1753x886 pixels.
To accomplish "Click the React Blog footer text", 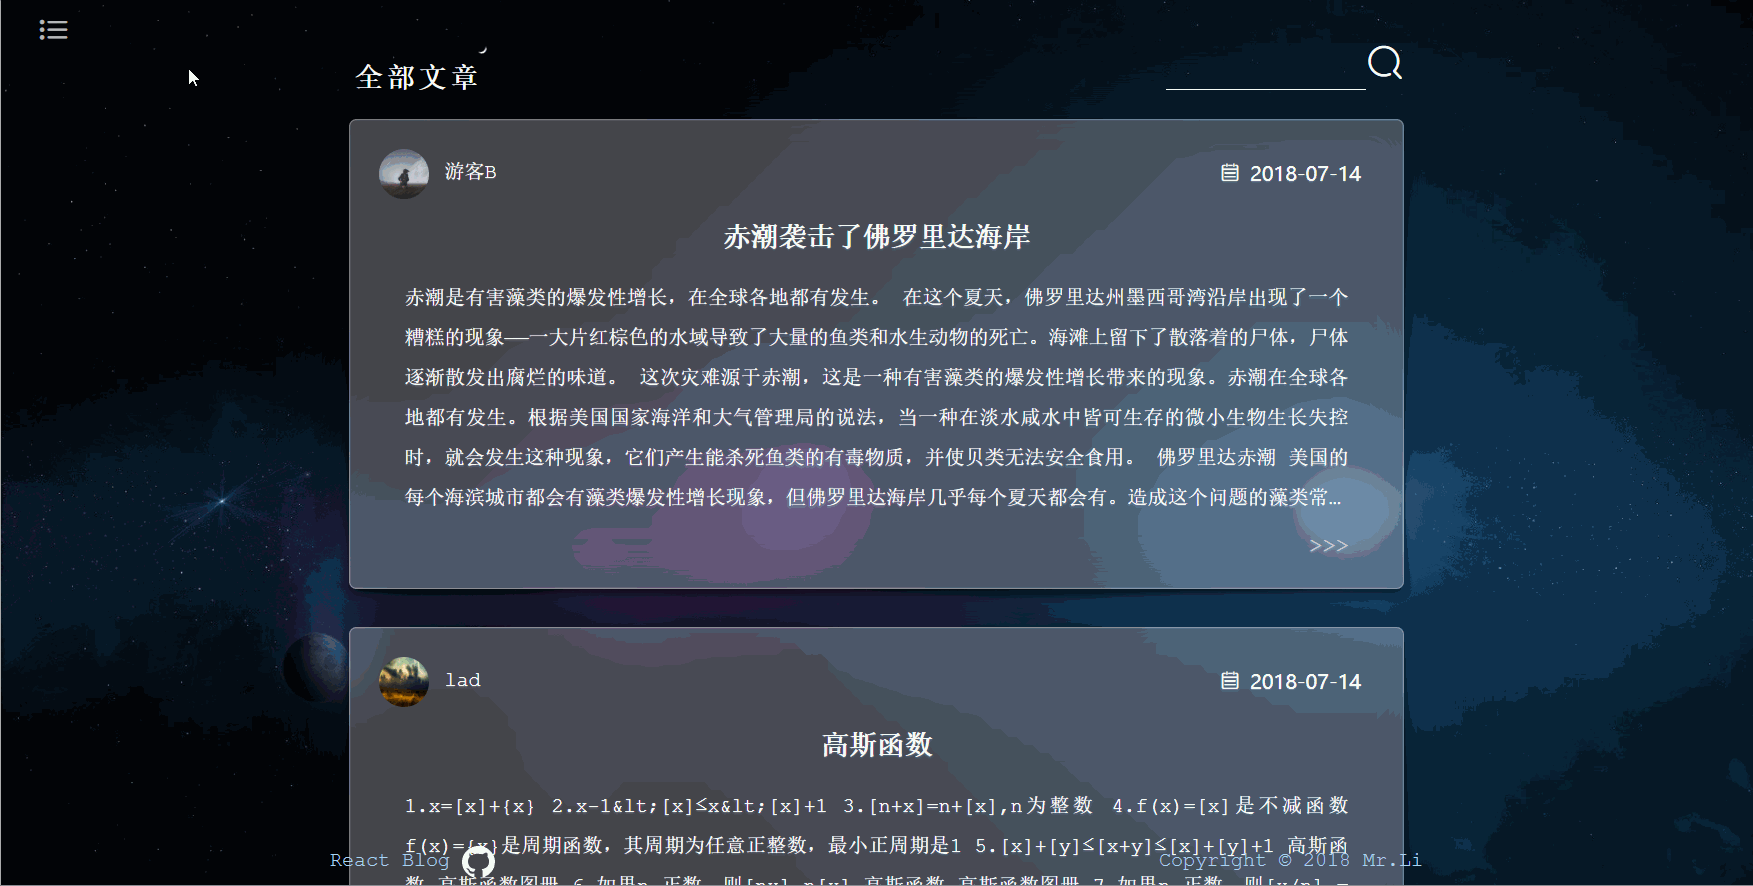I will click(389, 860).
